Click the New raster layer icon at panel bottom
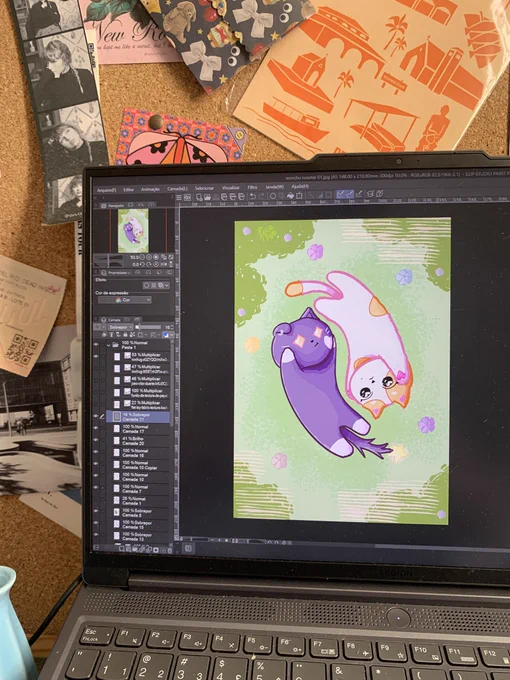The width and height of the screenshot is (510, 680). point(121,550)
